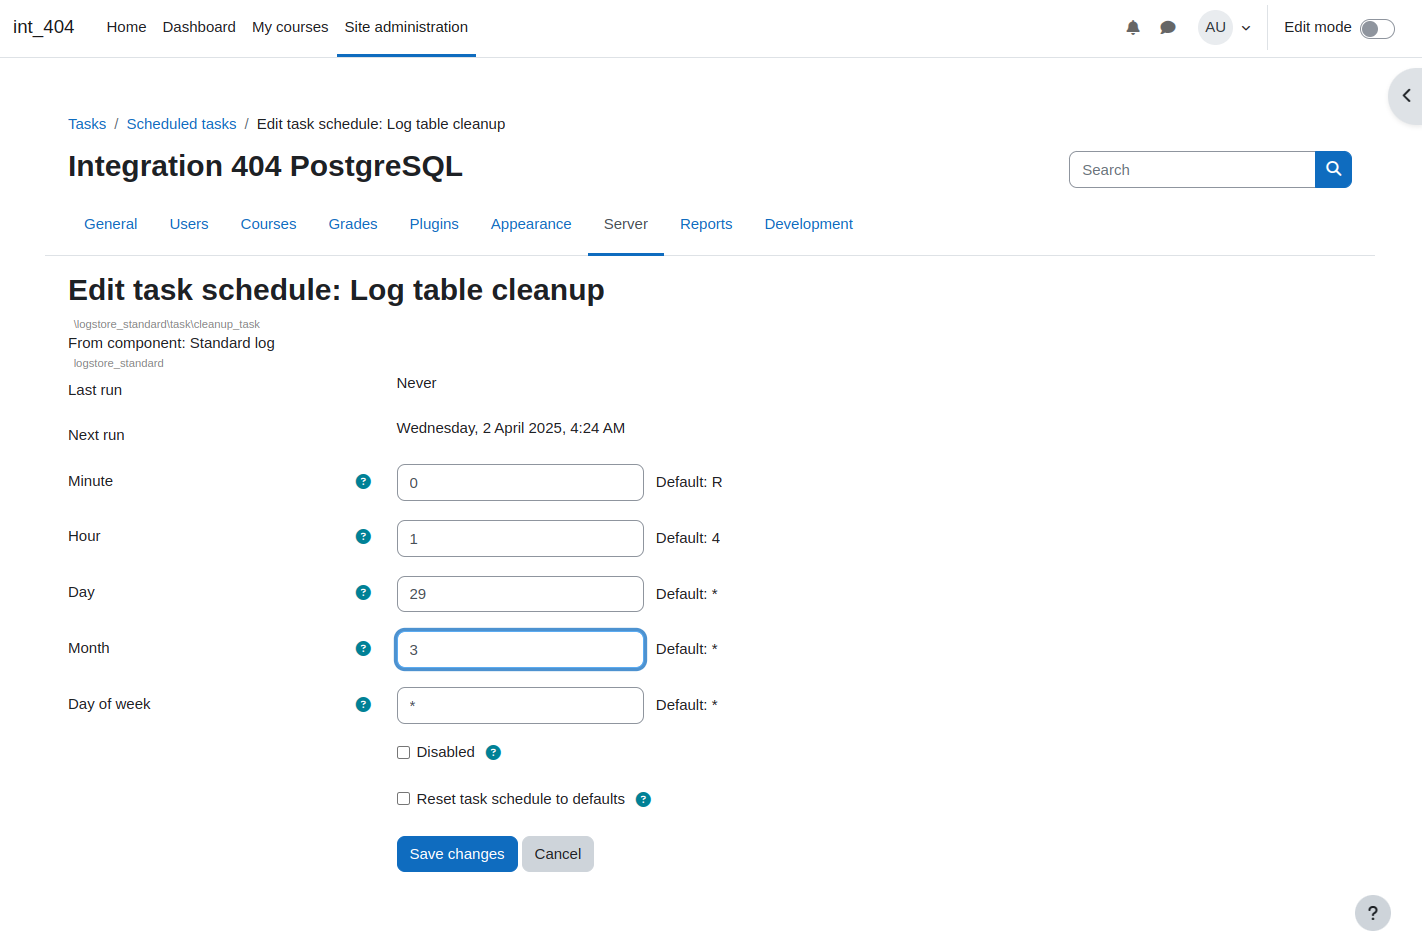1422x931 pixels.
Task: Open the block drawer chevron
Action: tap(1406, 96)
